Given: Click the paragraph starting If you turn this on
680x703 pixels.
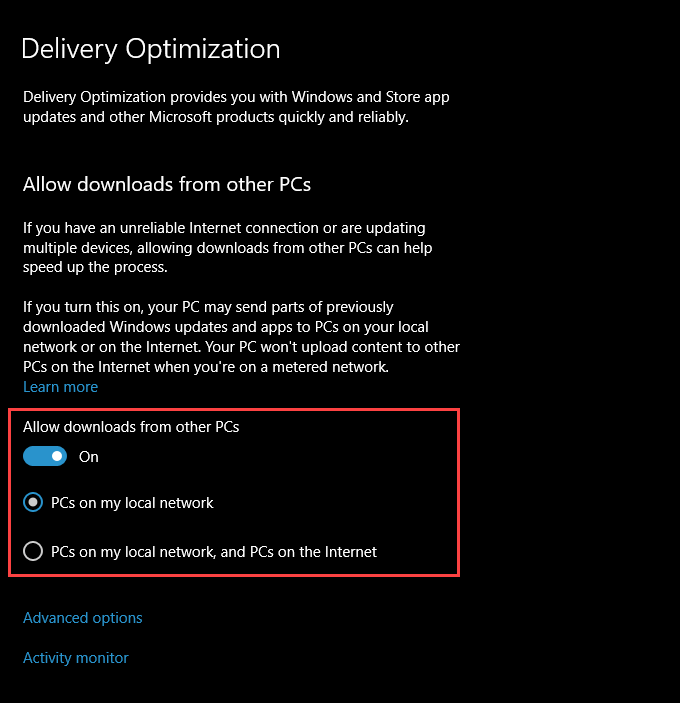Looking at the screenshot, I should [x=240, y=336].
